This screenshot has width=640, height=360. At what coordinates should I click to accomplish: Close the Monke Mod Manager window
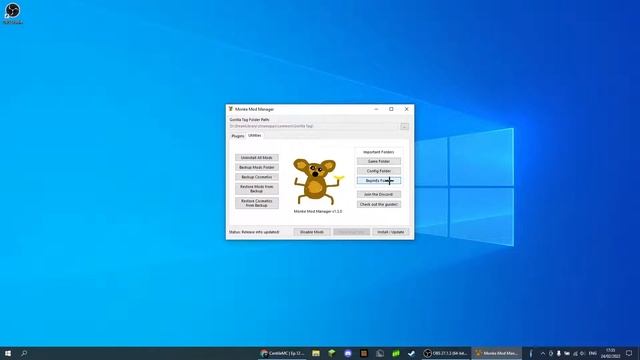click(x=407, y=109)
